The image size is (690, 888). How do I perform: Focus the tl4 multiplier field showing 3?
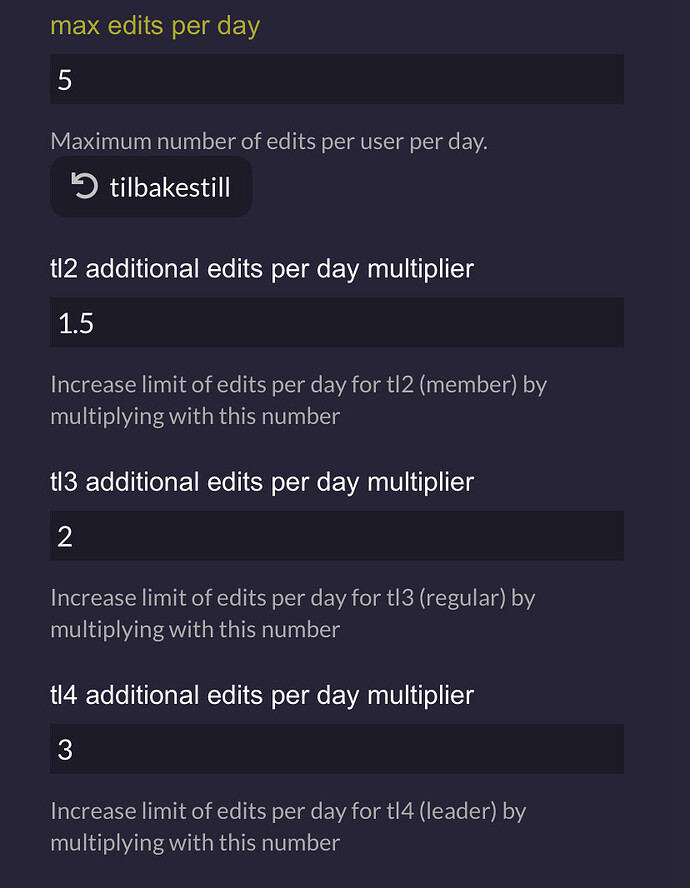(x=337, y=749)
